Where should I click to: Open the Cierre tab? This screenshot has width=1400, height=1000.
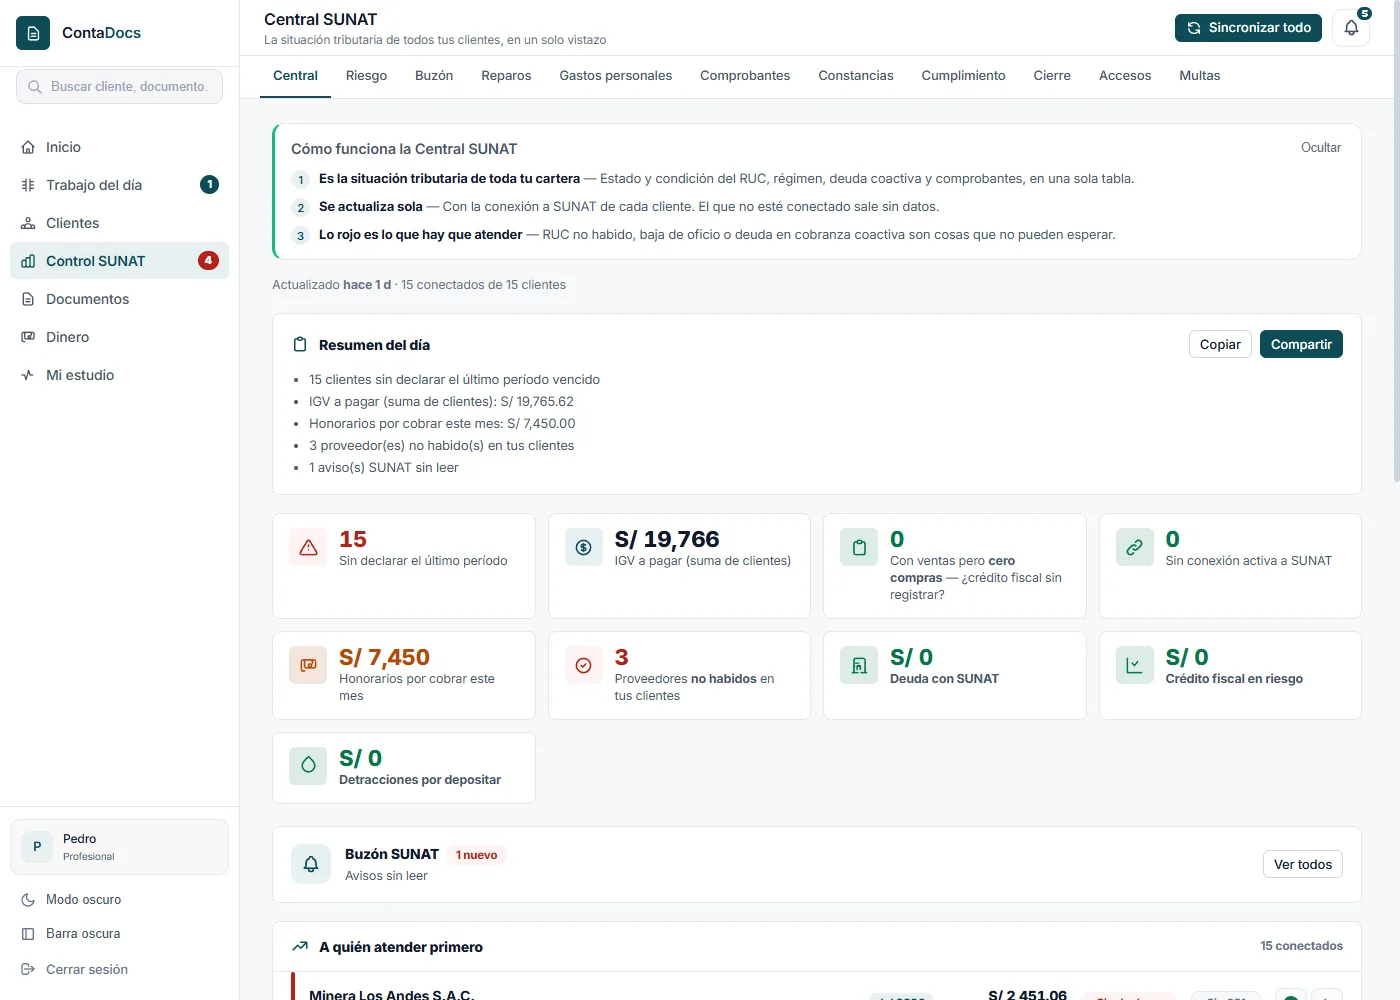pyautogui.click(x=1052, y=76)
